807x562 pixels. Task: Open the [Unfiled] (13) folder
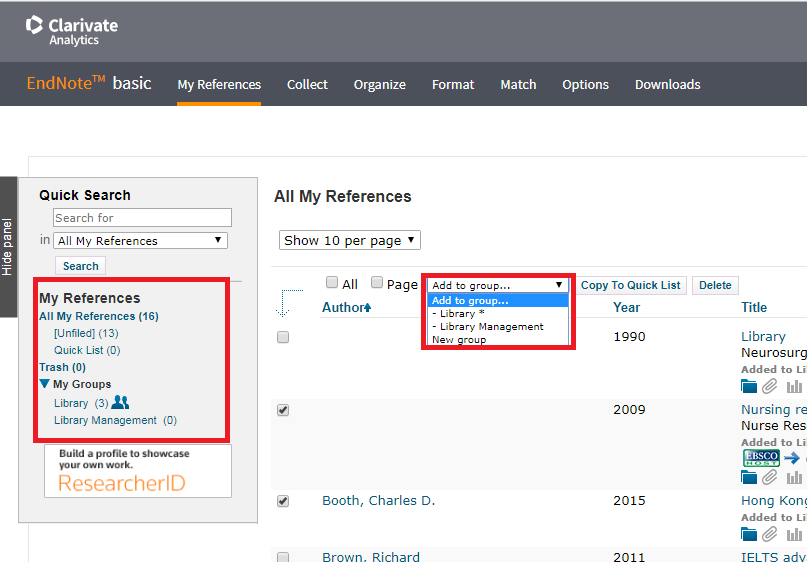(x=86, y=333)
